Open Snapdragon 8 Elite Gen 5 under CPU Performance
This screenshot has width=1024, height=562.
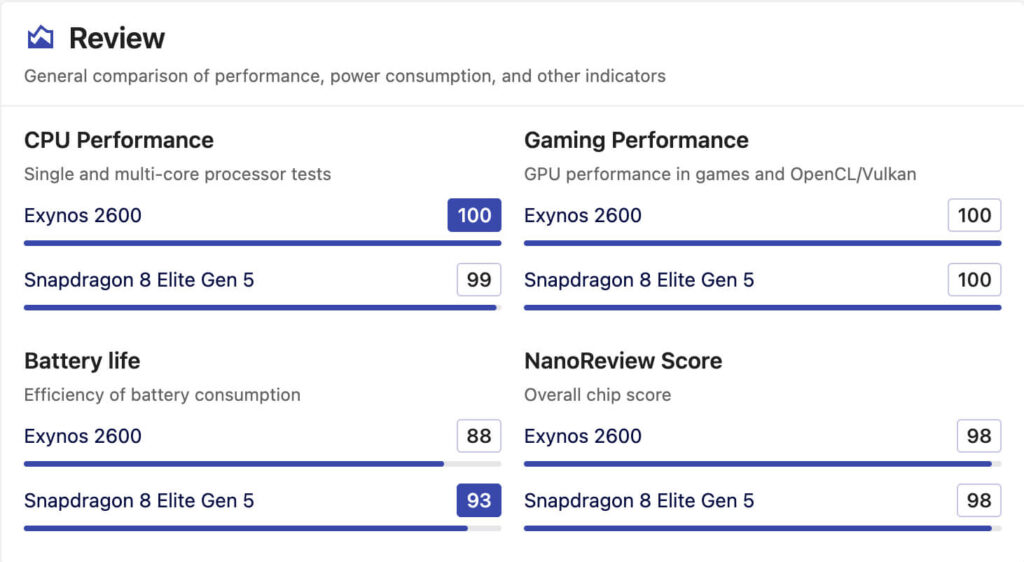coord(139,280)
